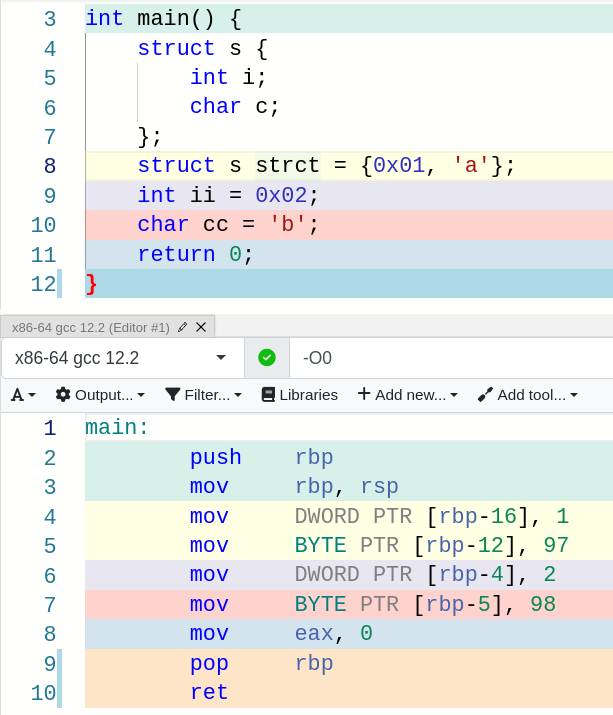The width and height of the screenshot is (613, 715).
Task: Click the 'ret' instruction in assembly line 10
Action: [209, 693]
